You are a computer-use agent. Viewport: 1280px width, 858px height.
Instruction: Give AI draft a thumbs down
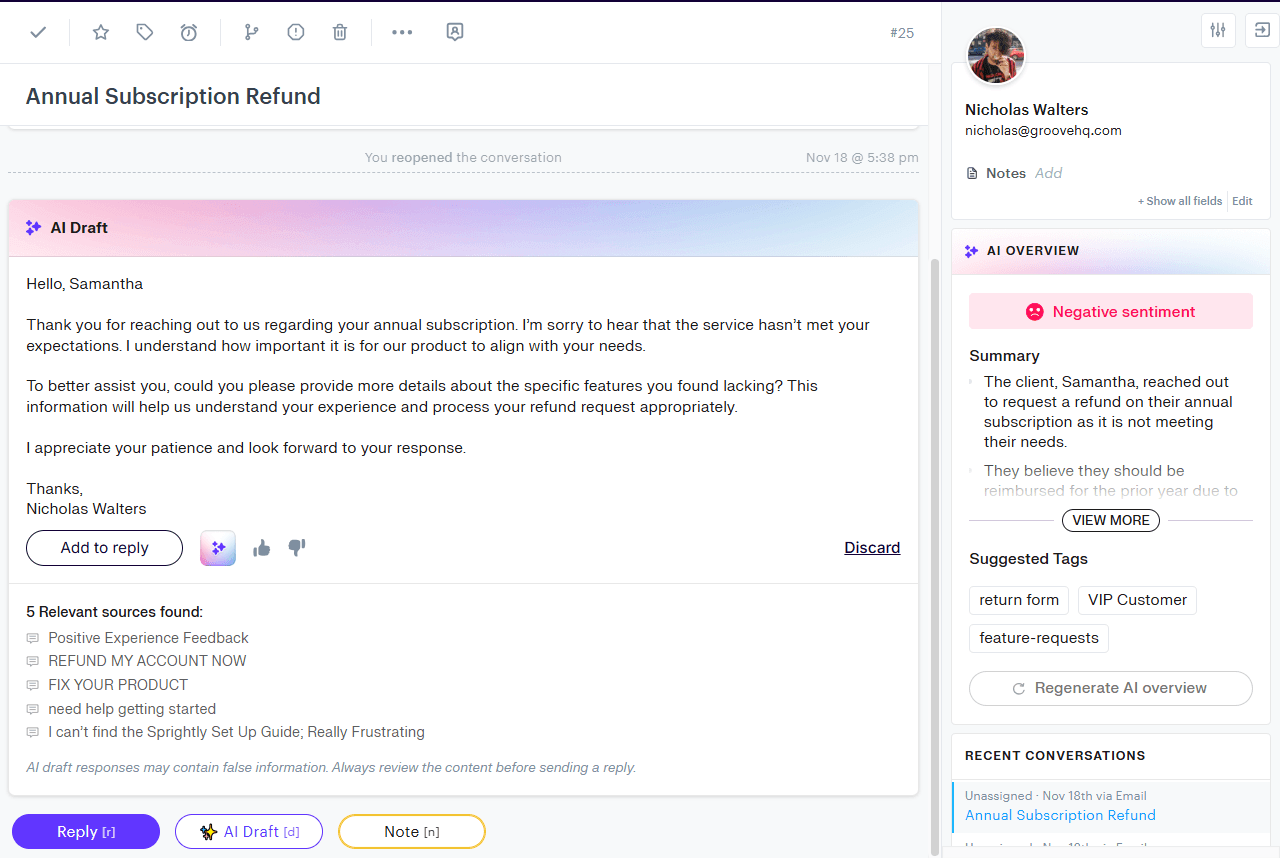point(297,548)
